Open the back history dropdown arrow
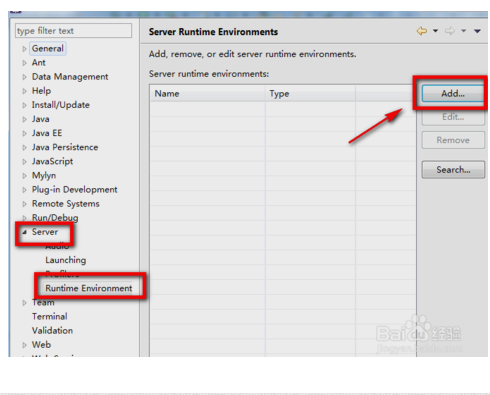 tap(435, 31)
